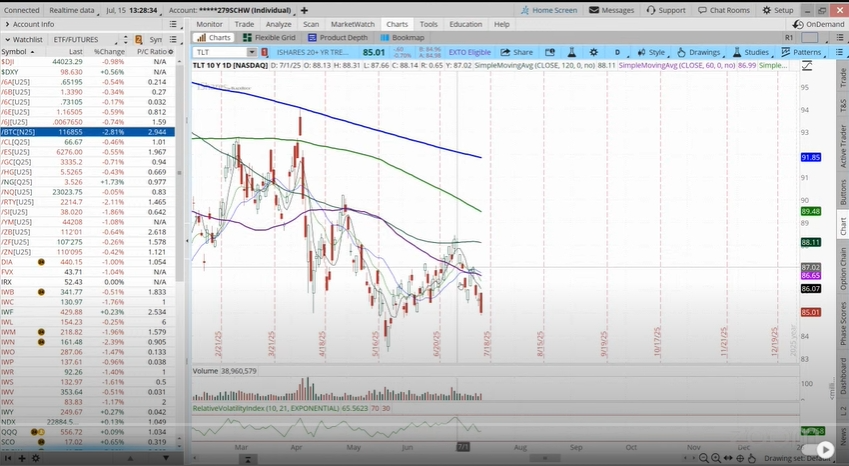Open the Home Screen
Viewport: 849px width, 466px height.
[549, 10]
